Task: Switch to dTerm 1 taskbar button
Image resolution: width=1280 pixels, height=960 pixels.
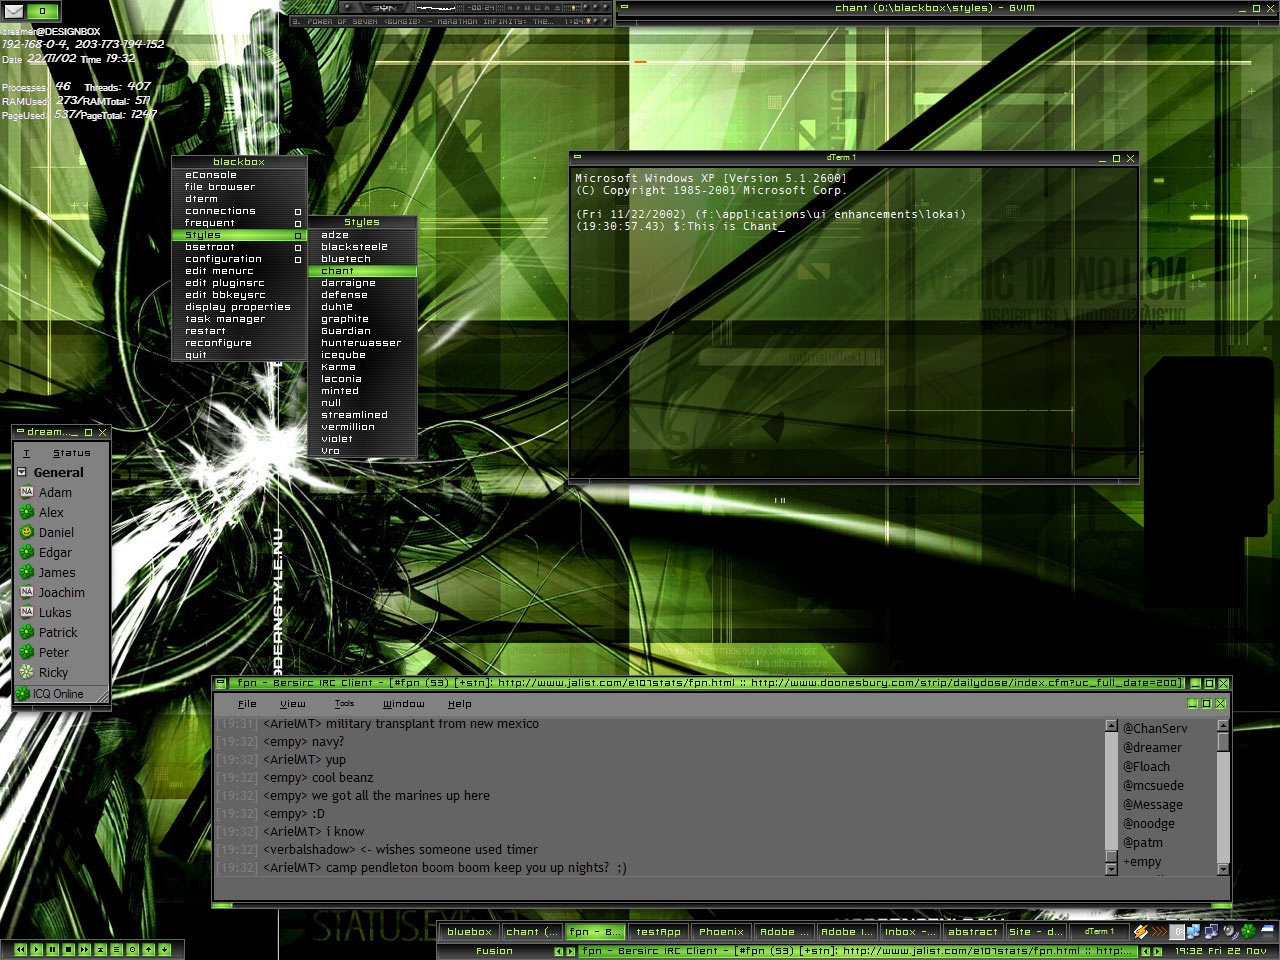Action: coord(1099,932)
